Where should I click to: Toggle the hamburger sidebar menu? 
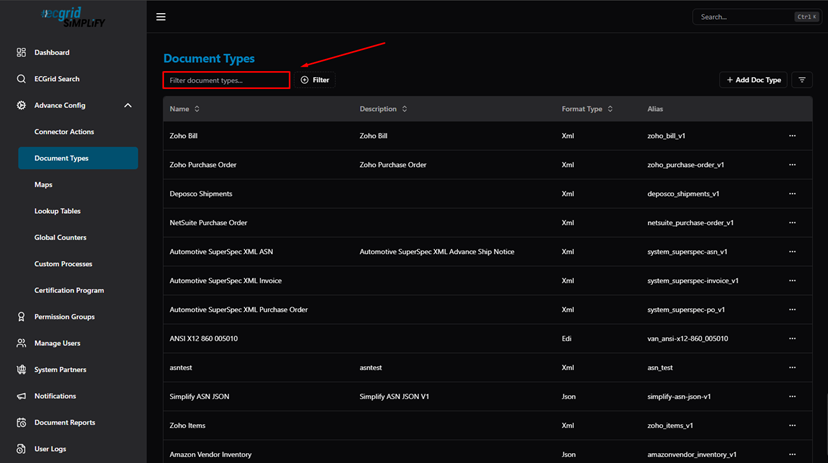[161, 17]
